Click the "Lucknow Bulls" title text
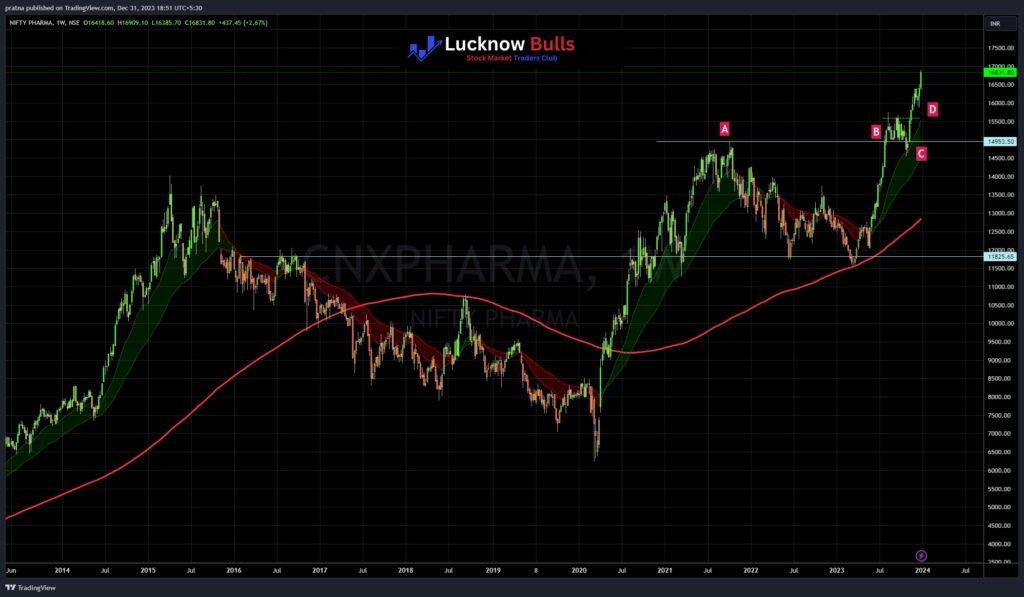Viewport: 1024px width, 597px height. 510,44
